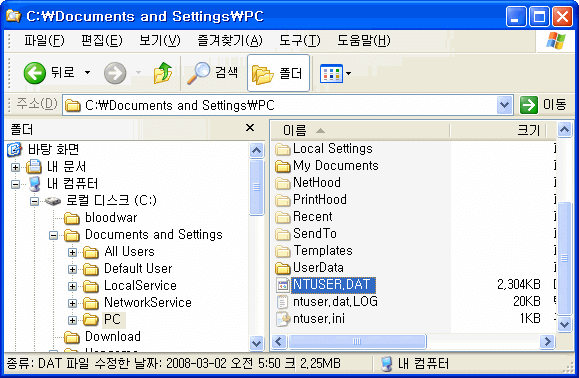Toggle the folders (폴더) pane button

pos(278,73)
